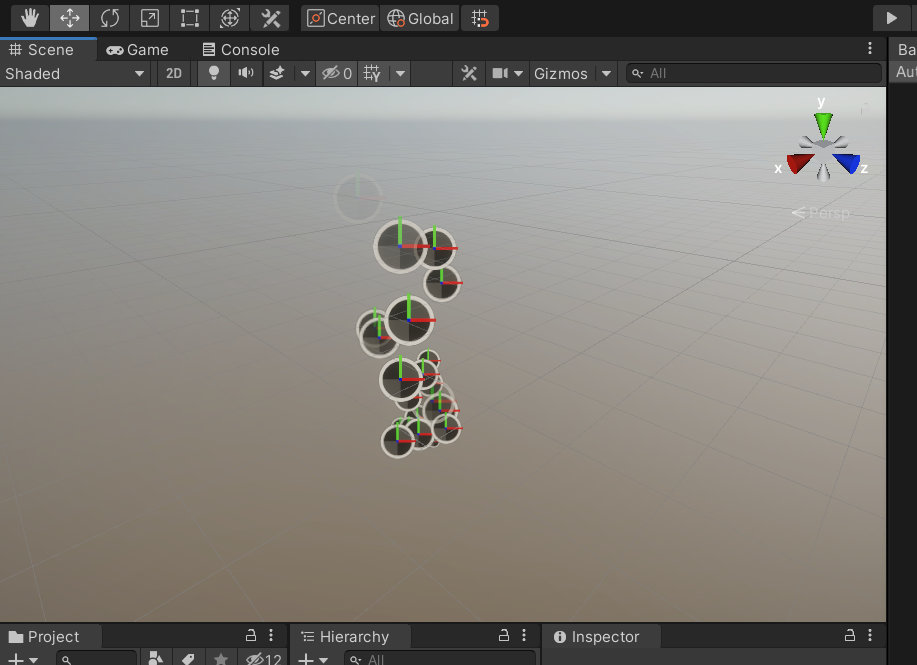Screen dimensions: 917x665
Task: Lock the Inspector panel
Action: (x=850, y=635)
